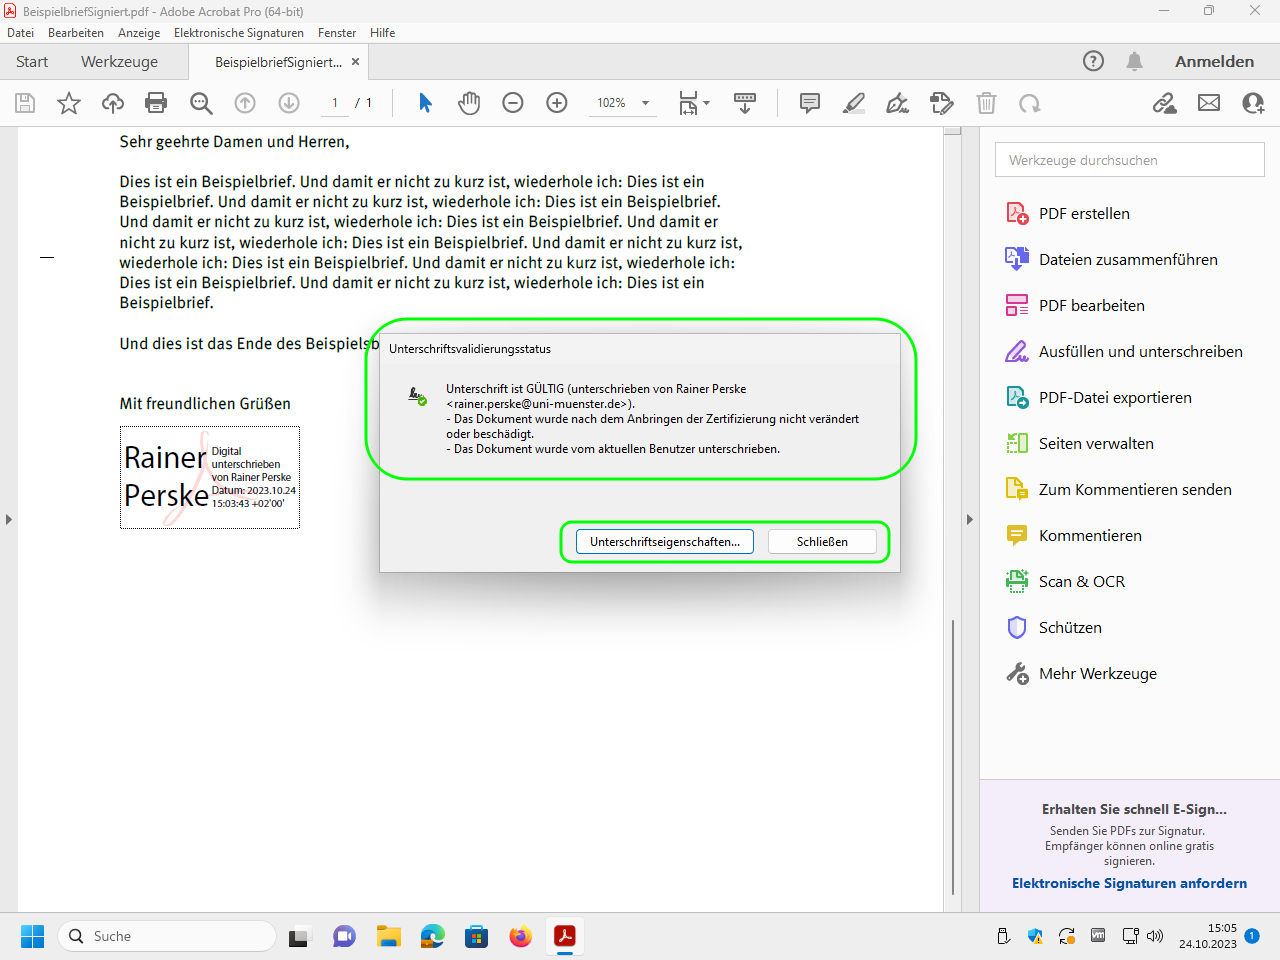Switch to the Werkzeuge tab

pyautogui.click(x=119, y=61)
